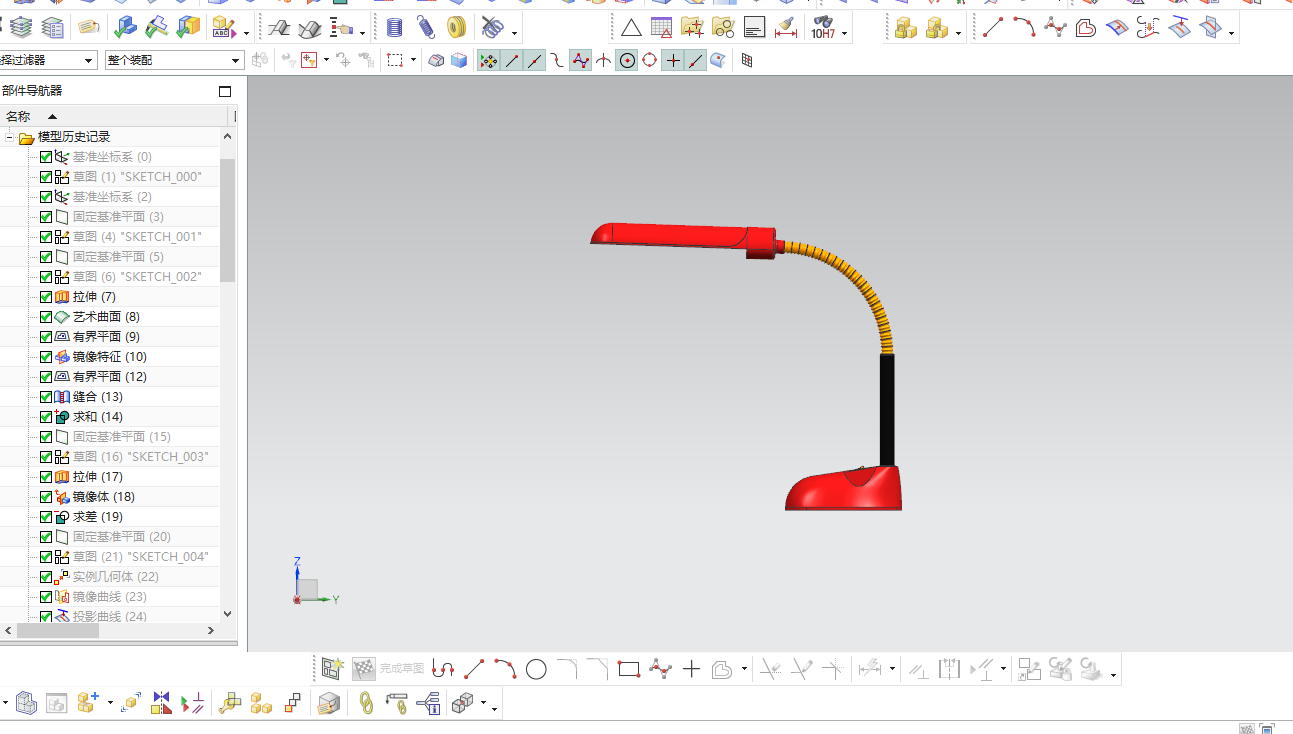Select the spring coil tool icon

[427, 28]
